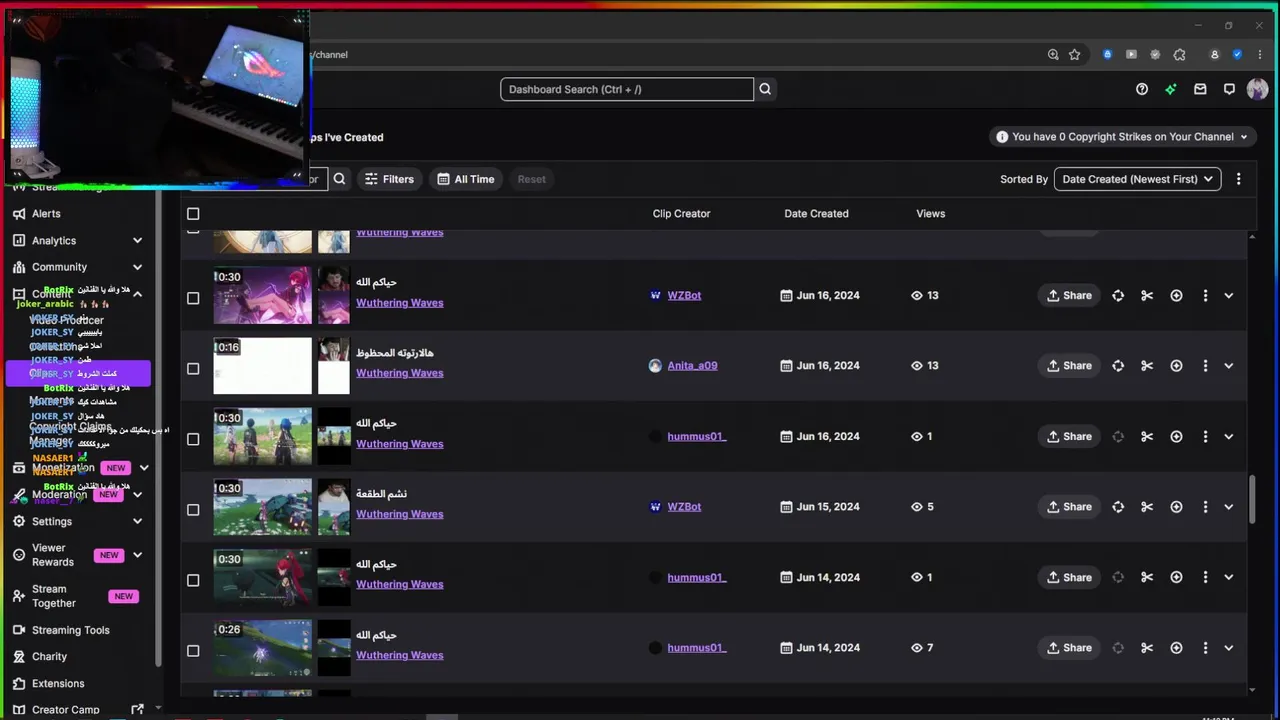The height and width of the screenshot is (720, 1280).
Task: Click the circled-plus icon in Anita_a09 row
Action: pos(1176,366)
